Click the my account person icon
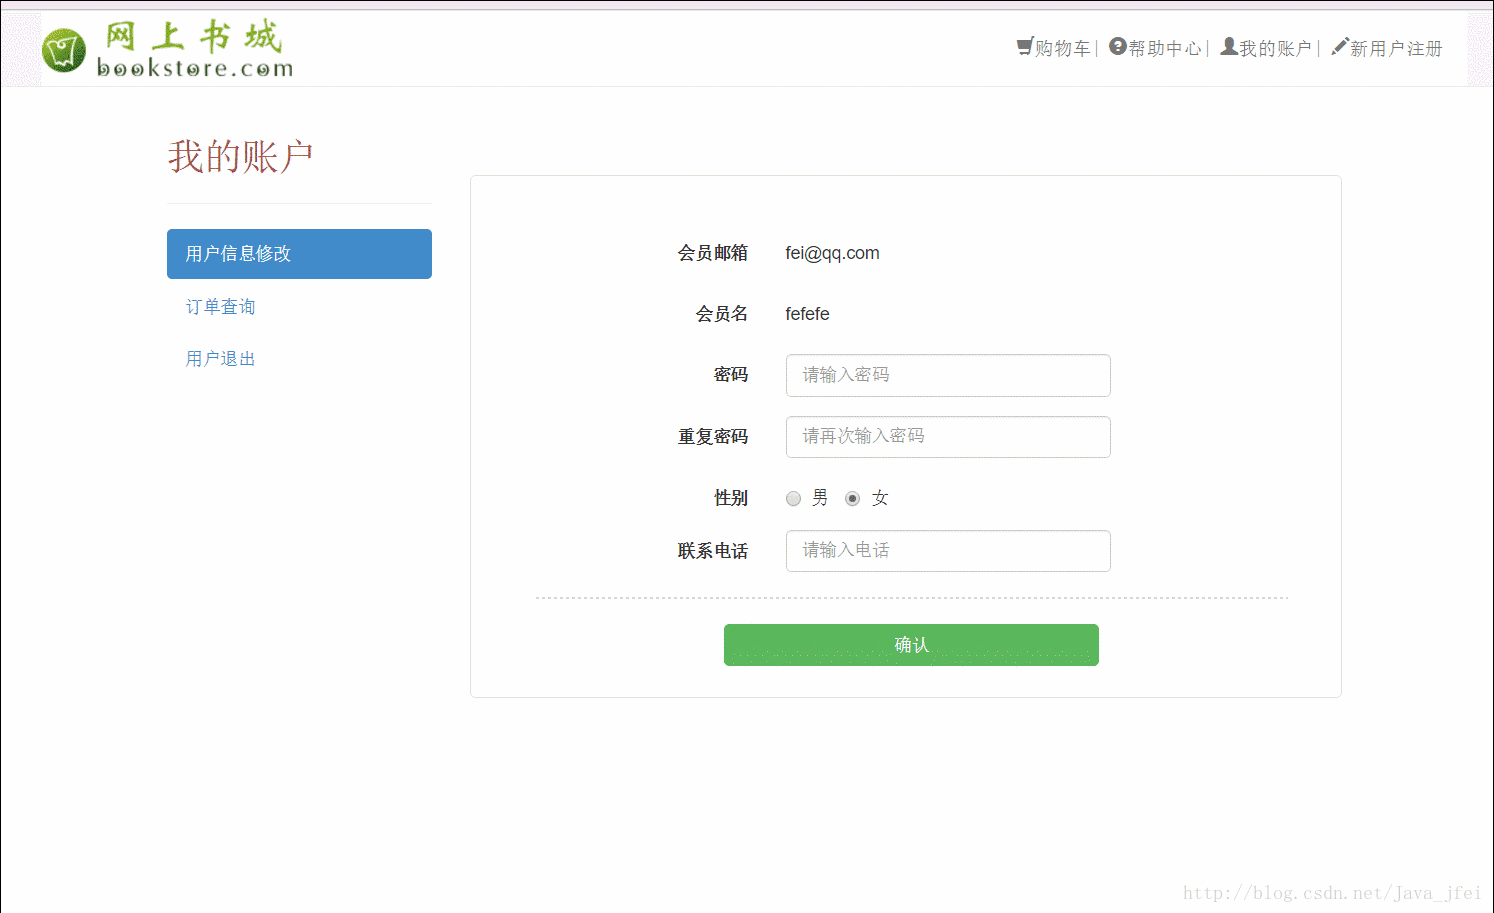1494x913 pixels. (x=1229, y=46)
